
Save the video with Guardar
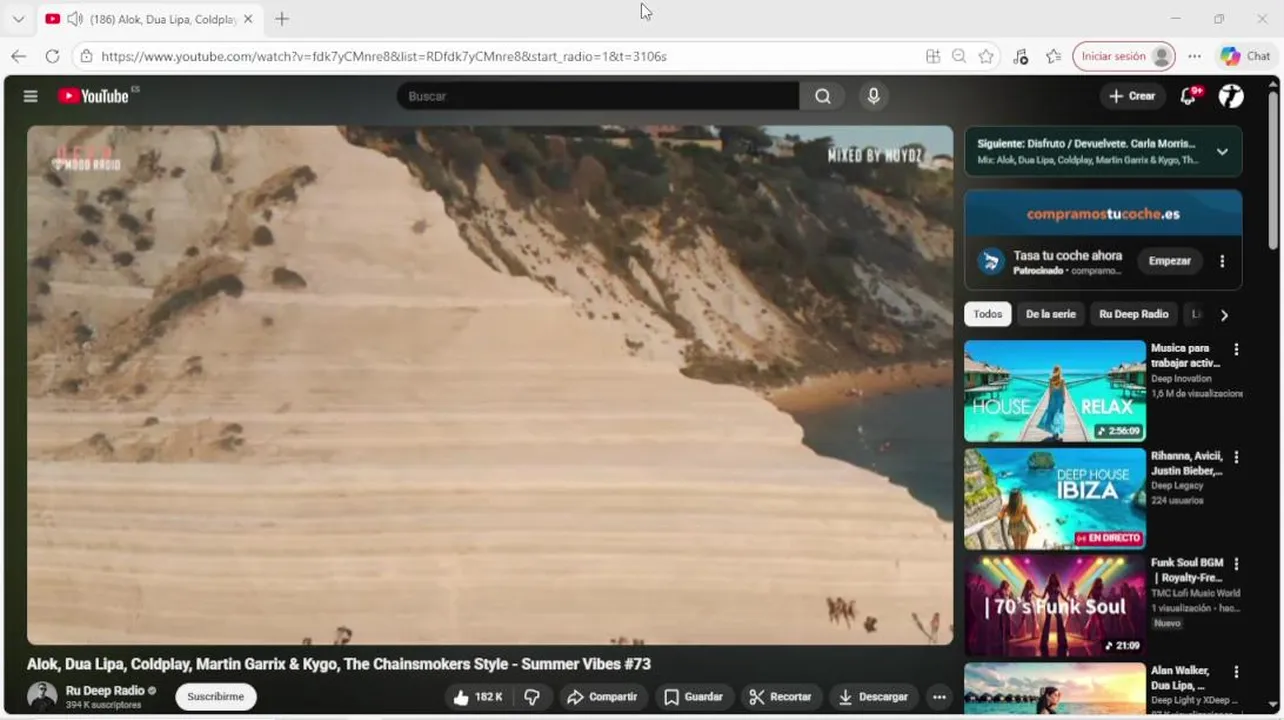click(693, 697)
